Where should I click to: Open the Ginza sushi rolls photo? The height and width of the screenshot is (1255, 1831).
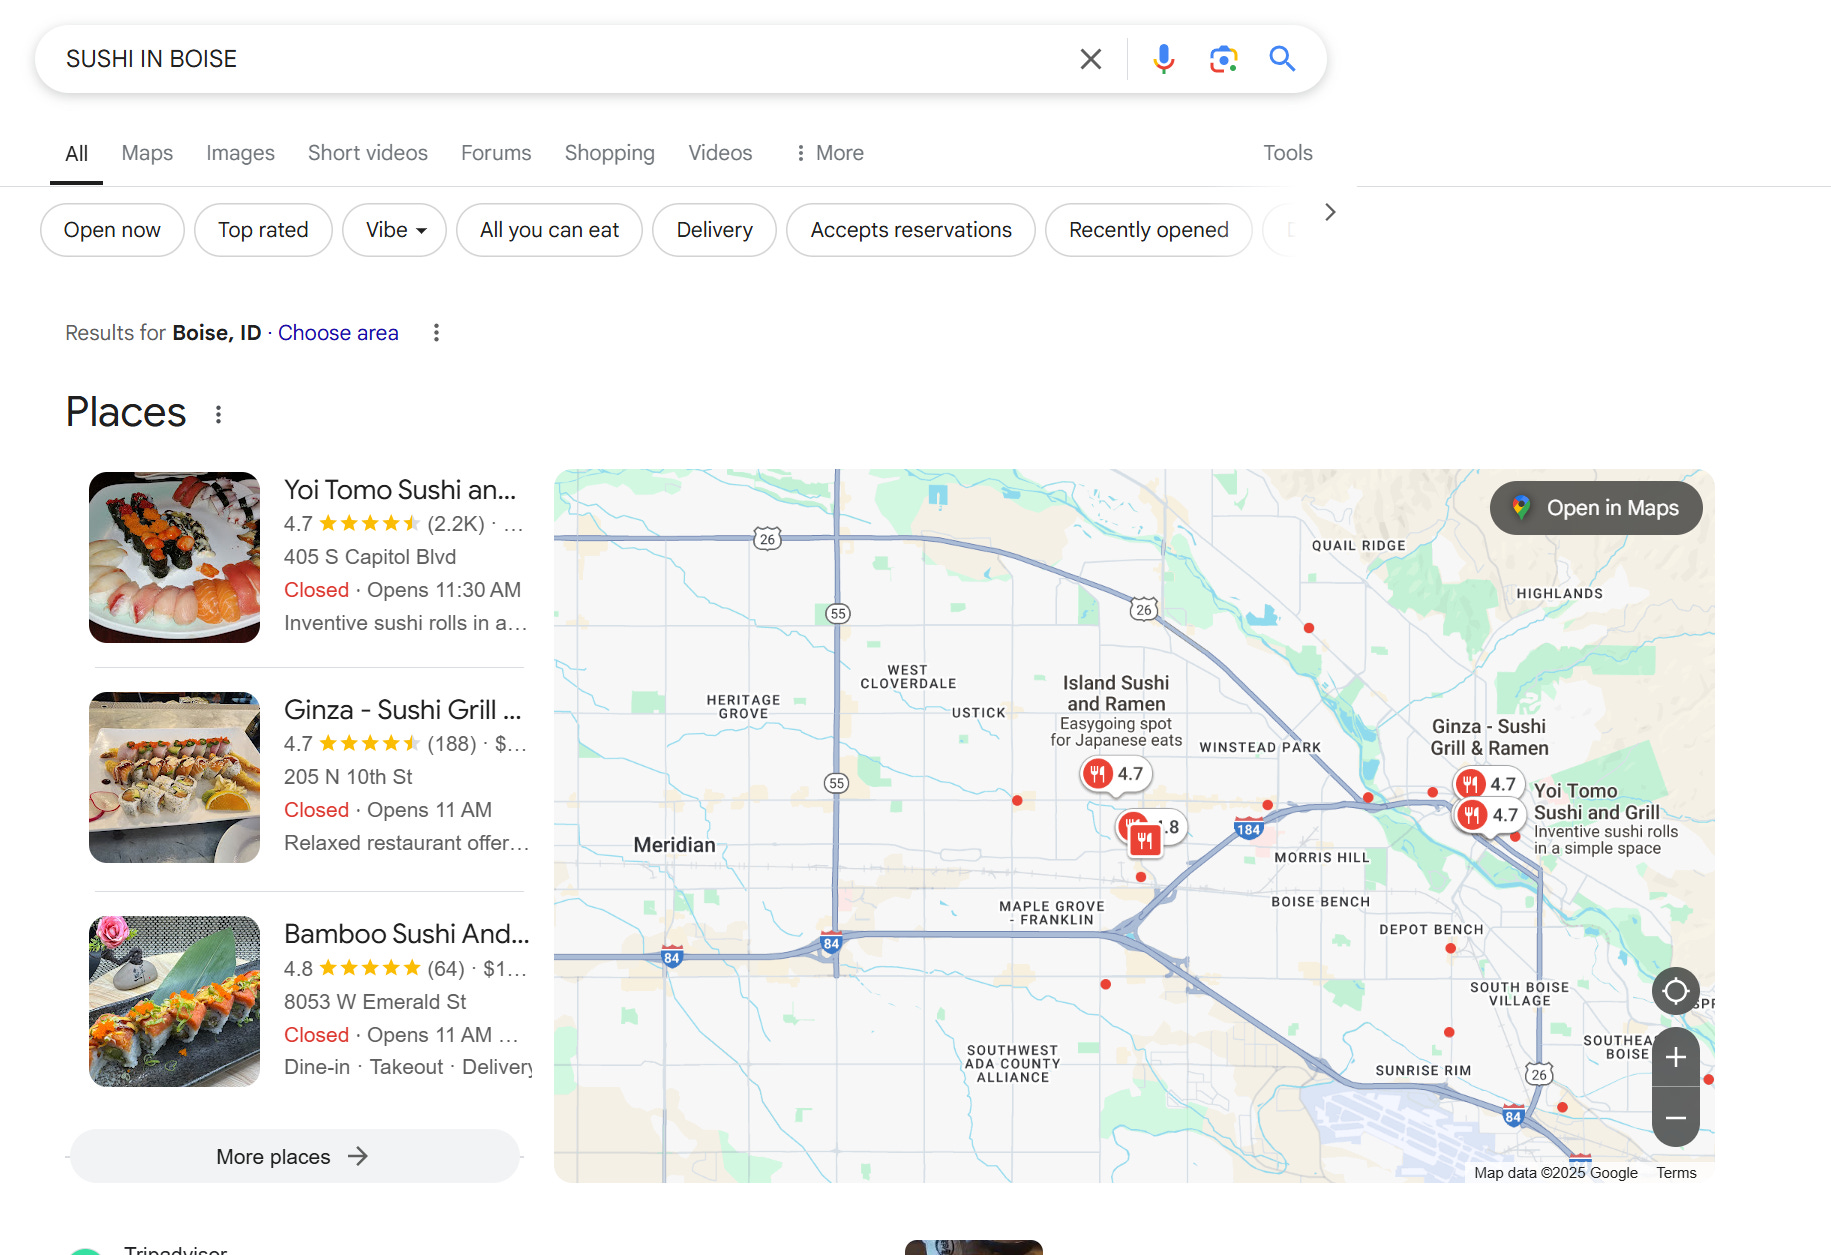pos(174,777)
